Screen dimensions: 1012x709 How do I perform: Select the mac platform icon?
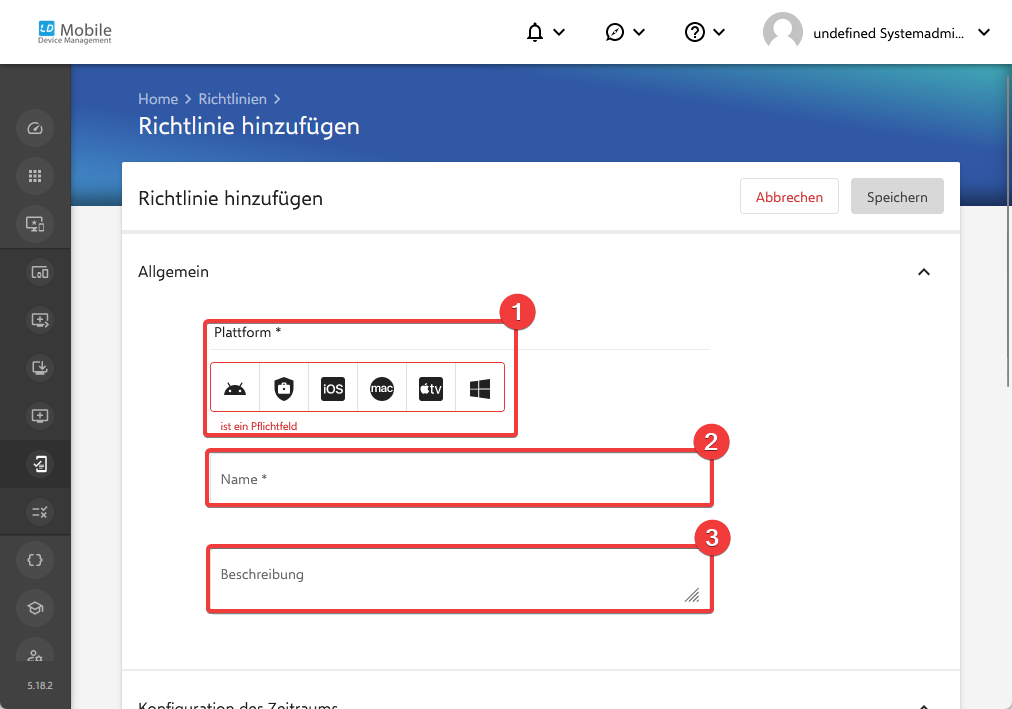click(x=382, y=388)
